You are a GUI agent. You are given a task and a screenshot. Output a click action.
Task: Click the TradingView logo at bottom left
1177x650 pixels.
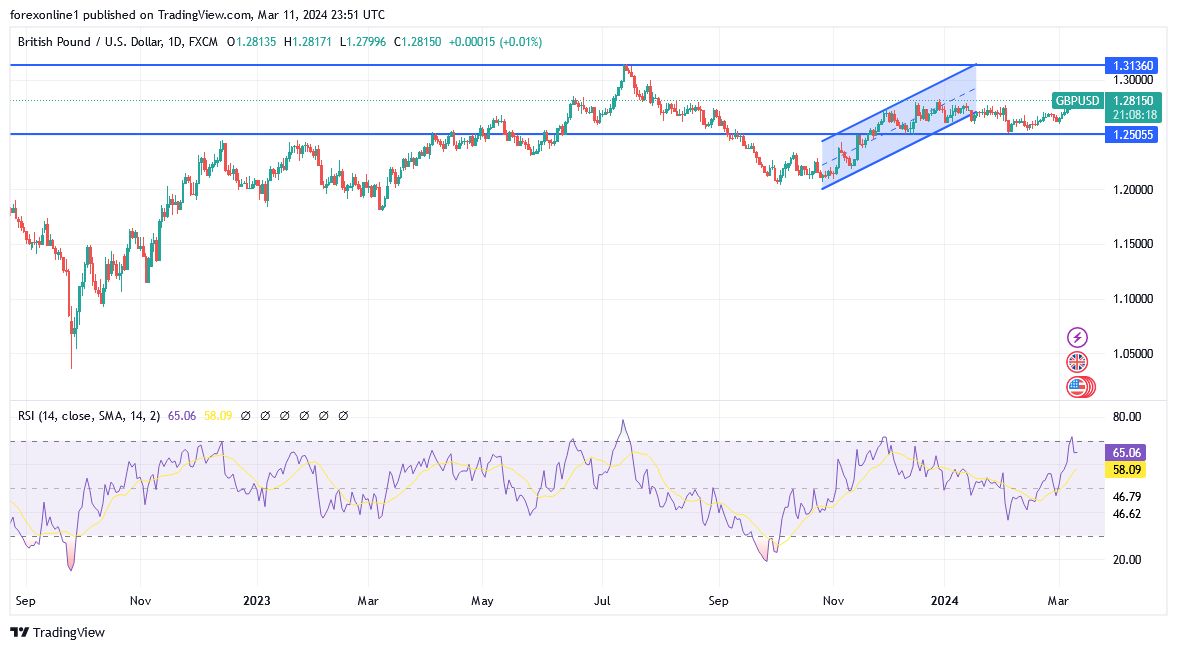coord(60,633)
